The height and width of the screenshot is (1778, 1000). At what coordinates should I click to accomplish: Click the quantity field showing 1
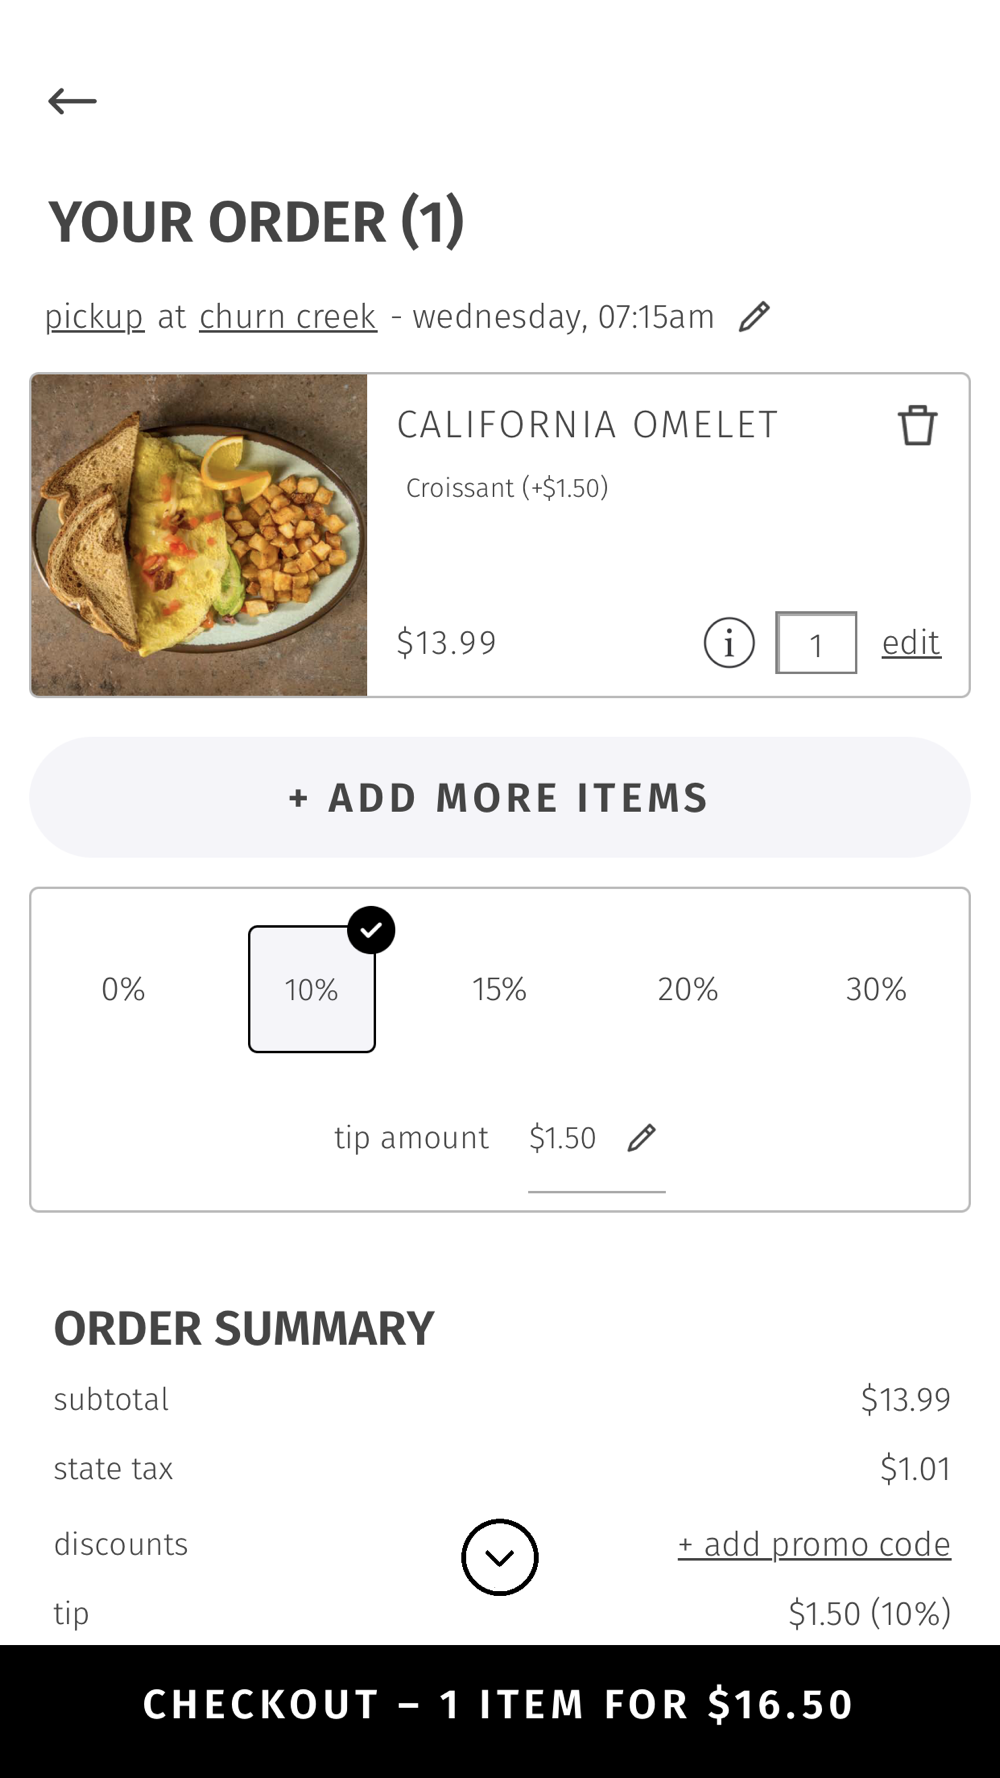pos(816,643)
